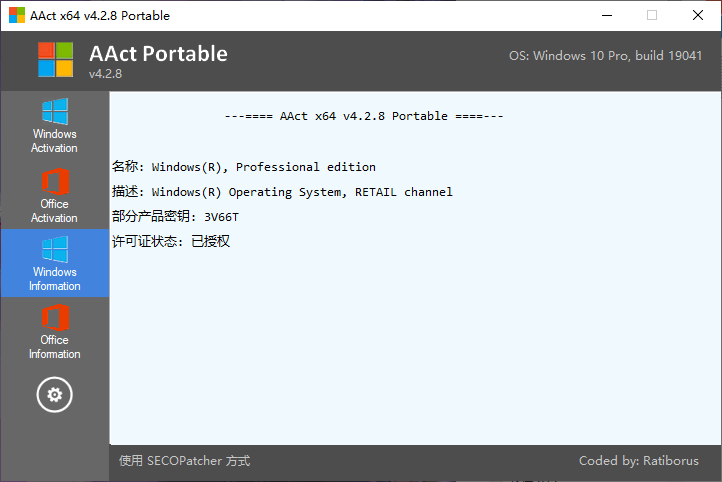Close the AAct Portable window
Image resolution: width=722 pixels, height=482 pixels.
(698, 15)
